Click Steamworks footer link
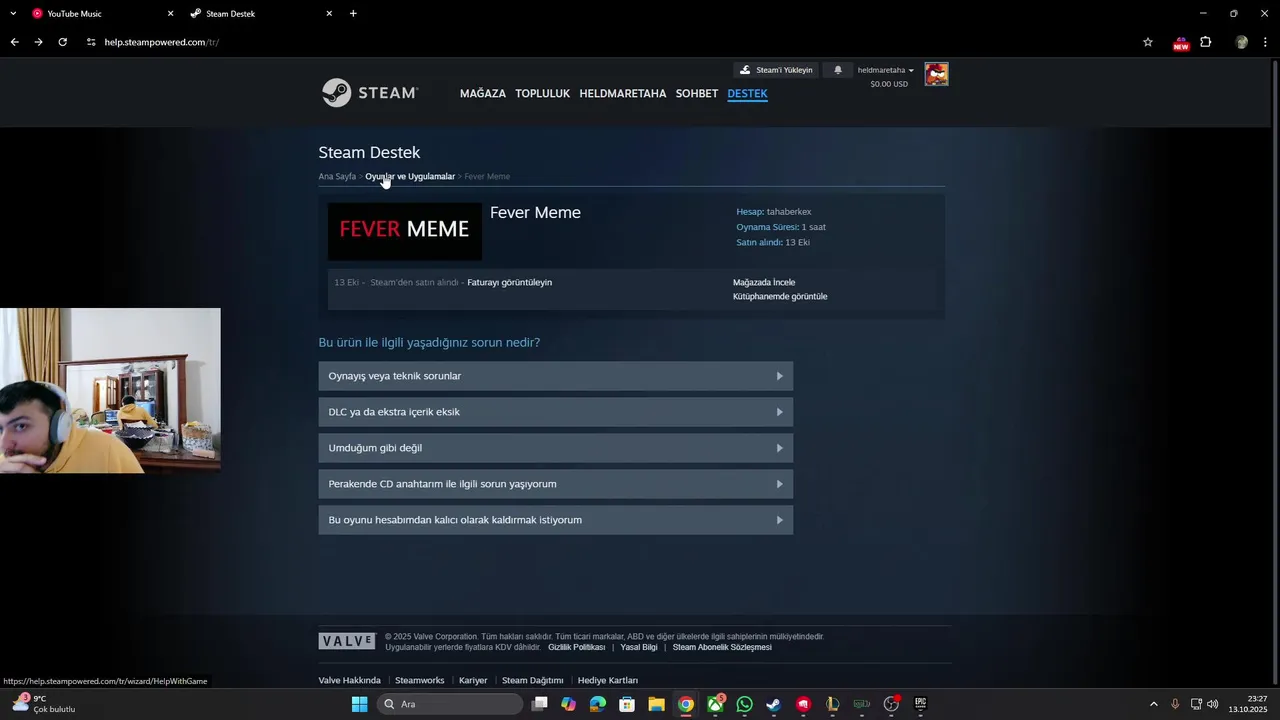The height and width of the screenshot is (720, 1280). pyautogui.click(x=419, y=680)
